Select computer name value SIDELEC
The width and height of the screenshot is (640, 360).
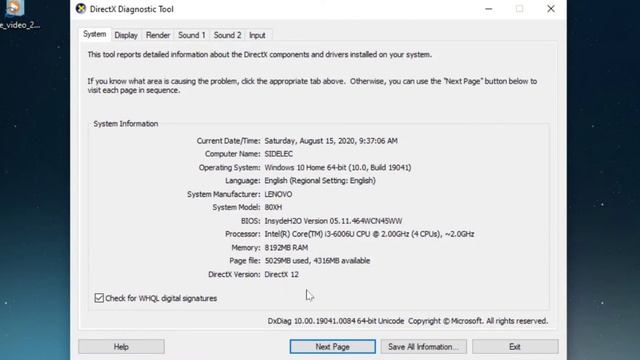coord(278,154)
